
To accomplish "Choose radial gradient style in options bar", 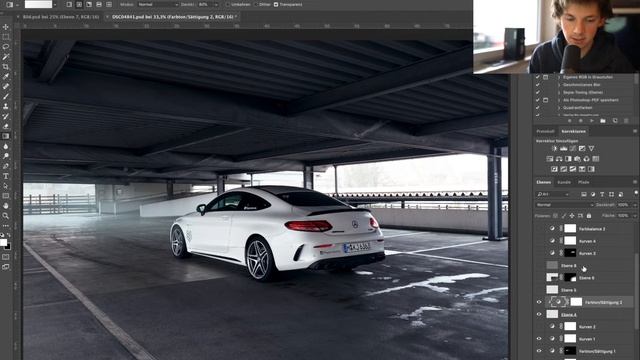I will pyautogui.click(x=79, y=4).
